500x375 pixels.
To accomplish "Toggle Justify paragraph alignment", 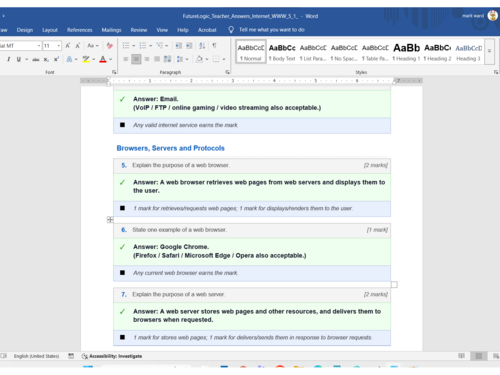I will click(x=157, y=59).
